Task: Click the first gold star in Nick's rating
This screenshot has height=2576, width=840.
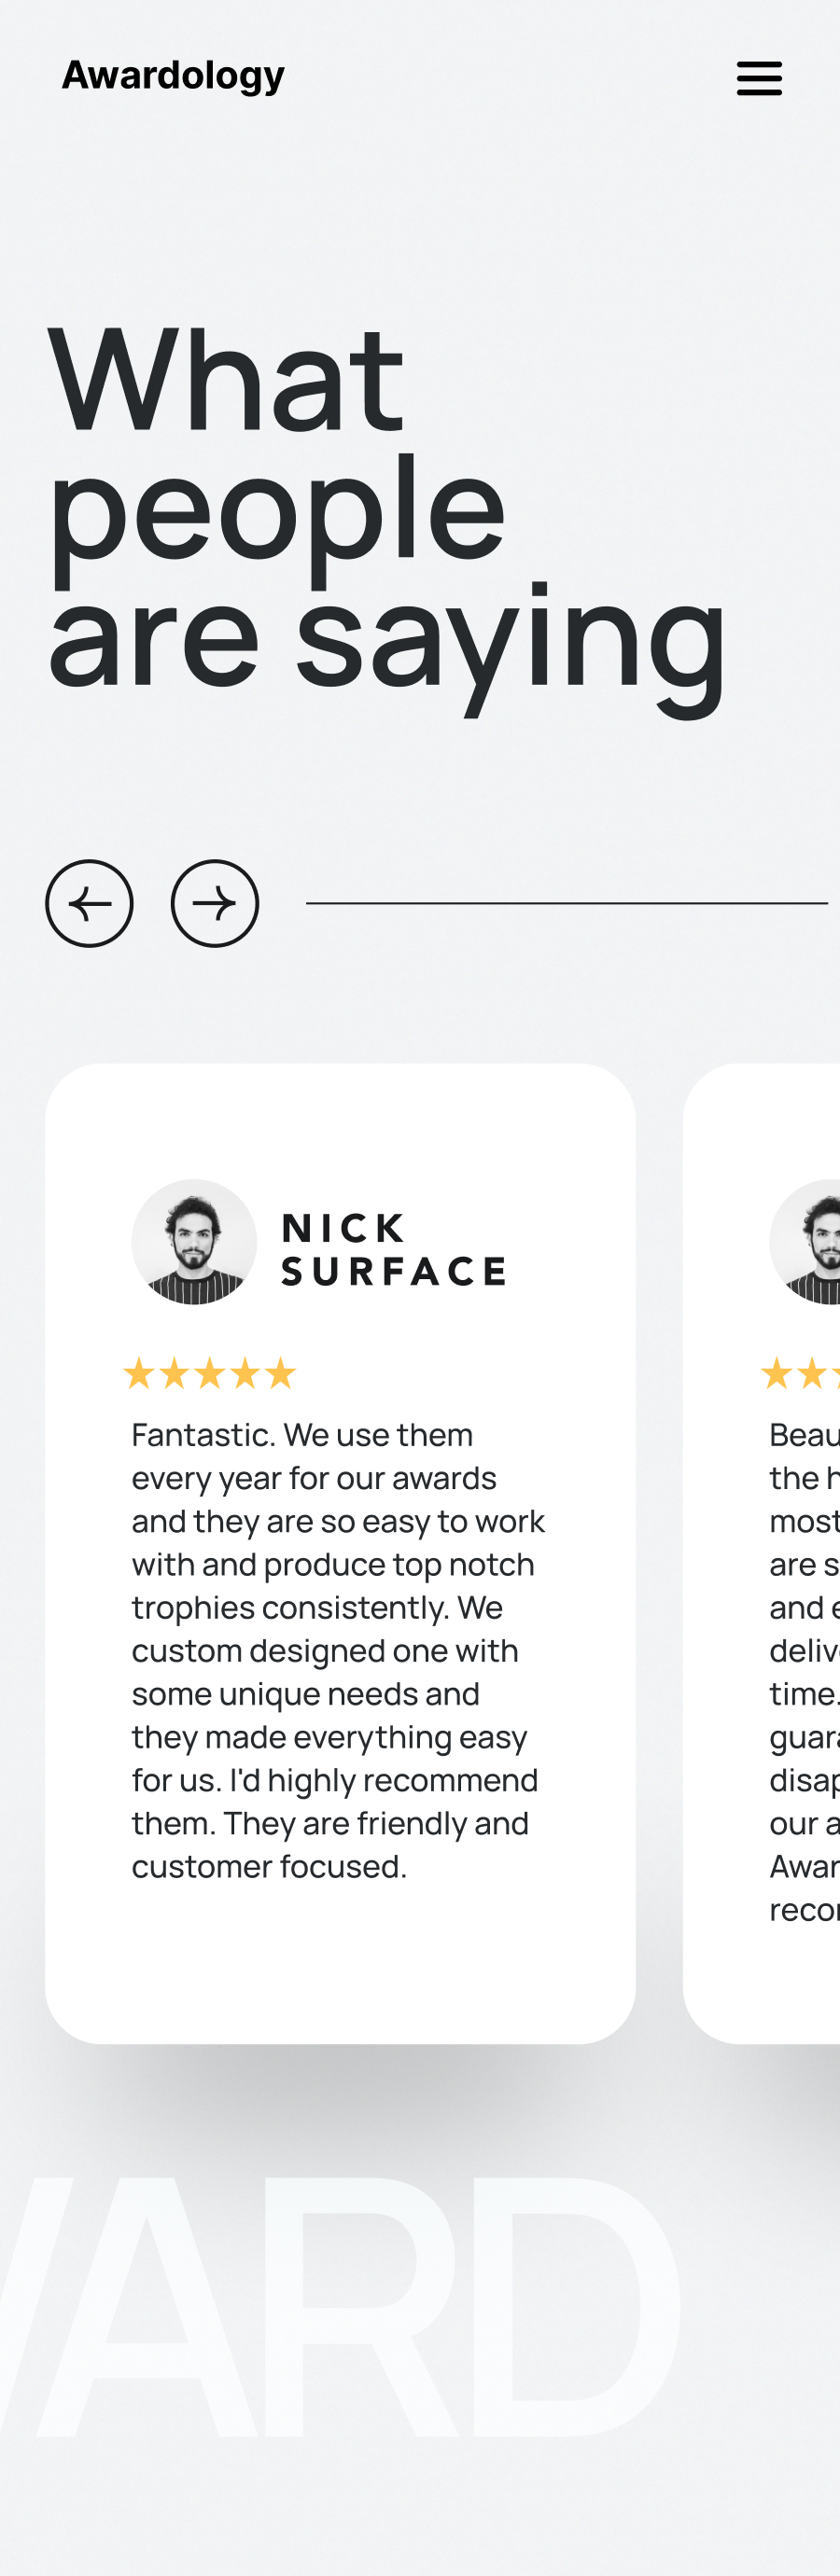Action: pyautogui.click(x=139, y=1373)
